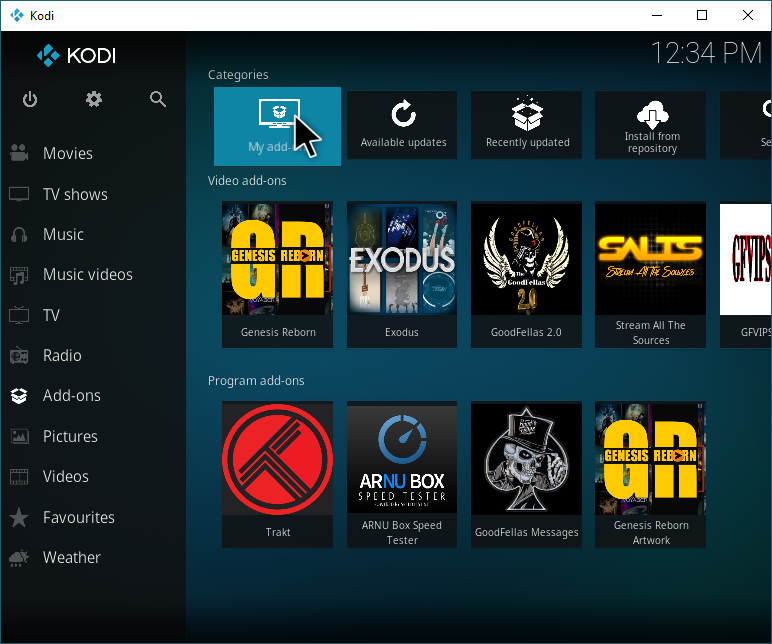Image resolution: width=772 pixels, height=644 pixels.
Task: Click the Kodi icon in the title bar
Action: [x=17, y=15]
